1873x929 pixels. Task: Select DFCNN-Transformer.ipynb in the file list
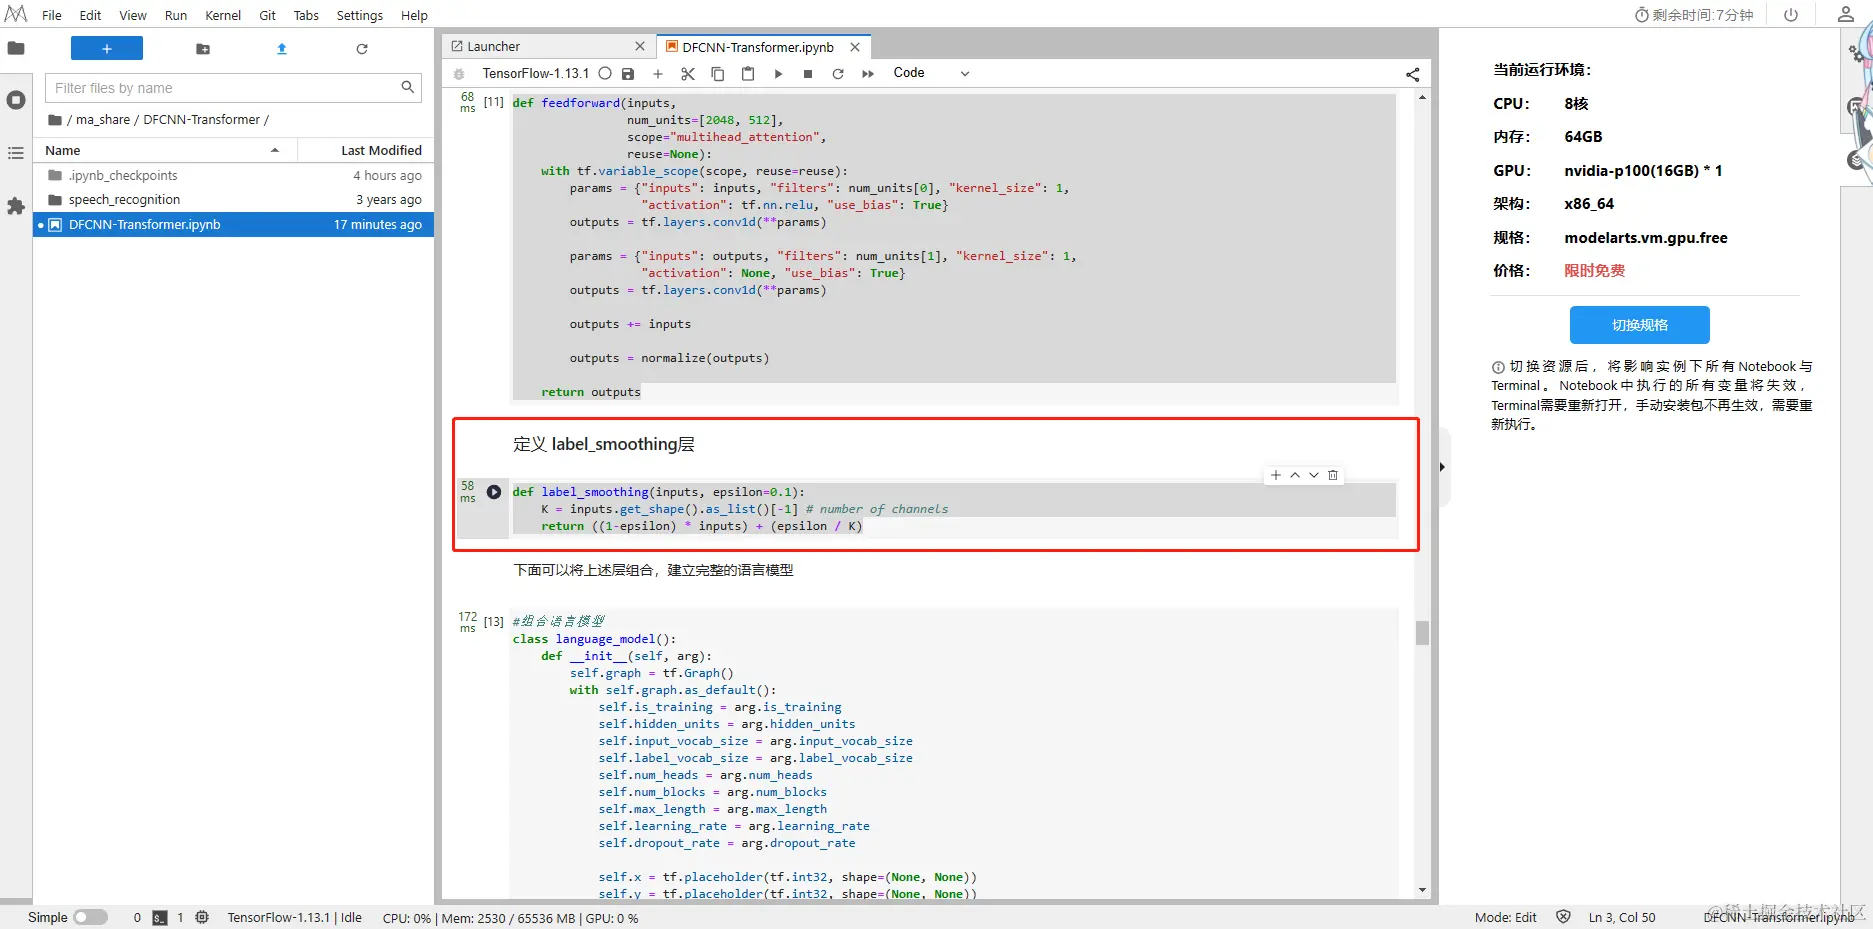234,225
